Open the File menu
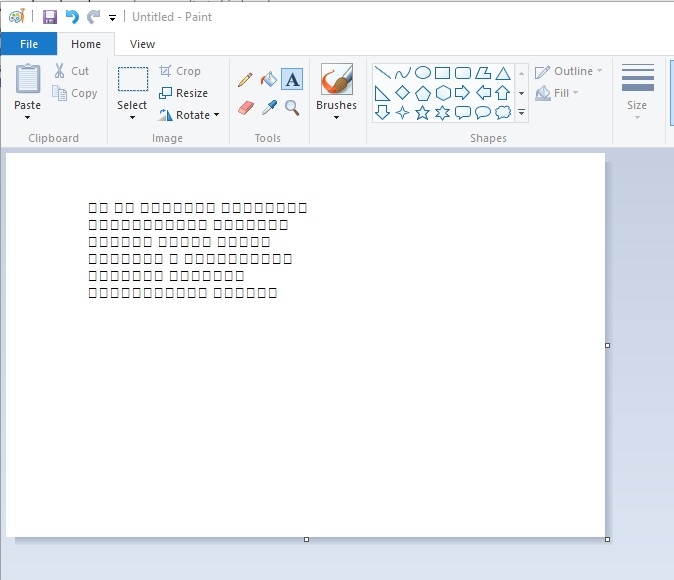The image size is (674, 580). click(x=29, y=44)
